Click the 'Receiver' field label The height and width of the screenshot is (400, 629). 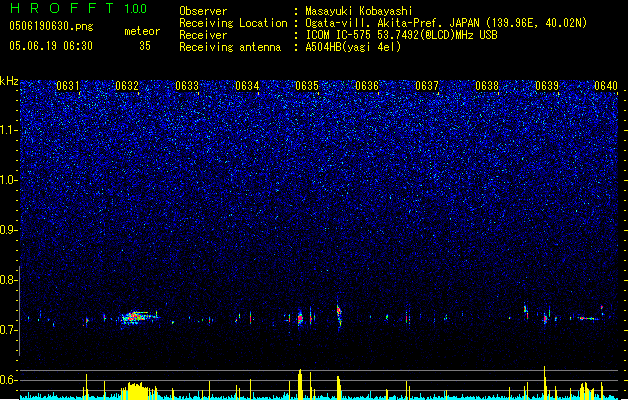click(x=203, y=35)
